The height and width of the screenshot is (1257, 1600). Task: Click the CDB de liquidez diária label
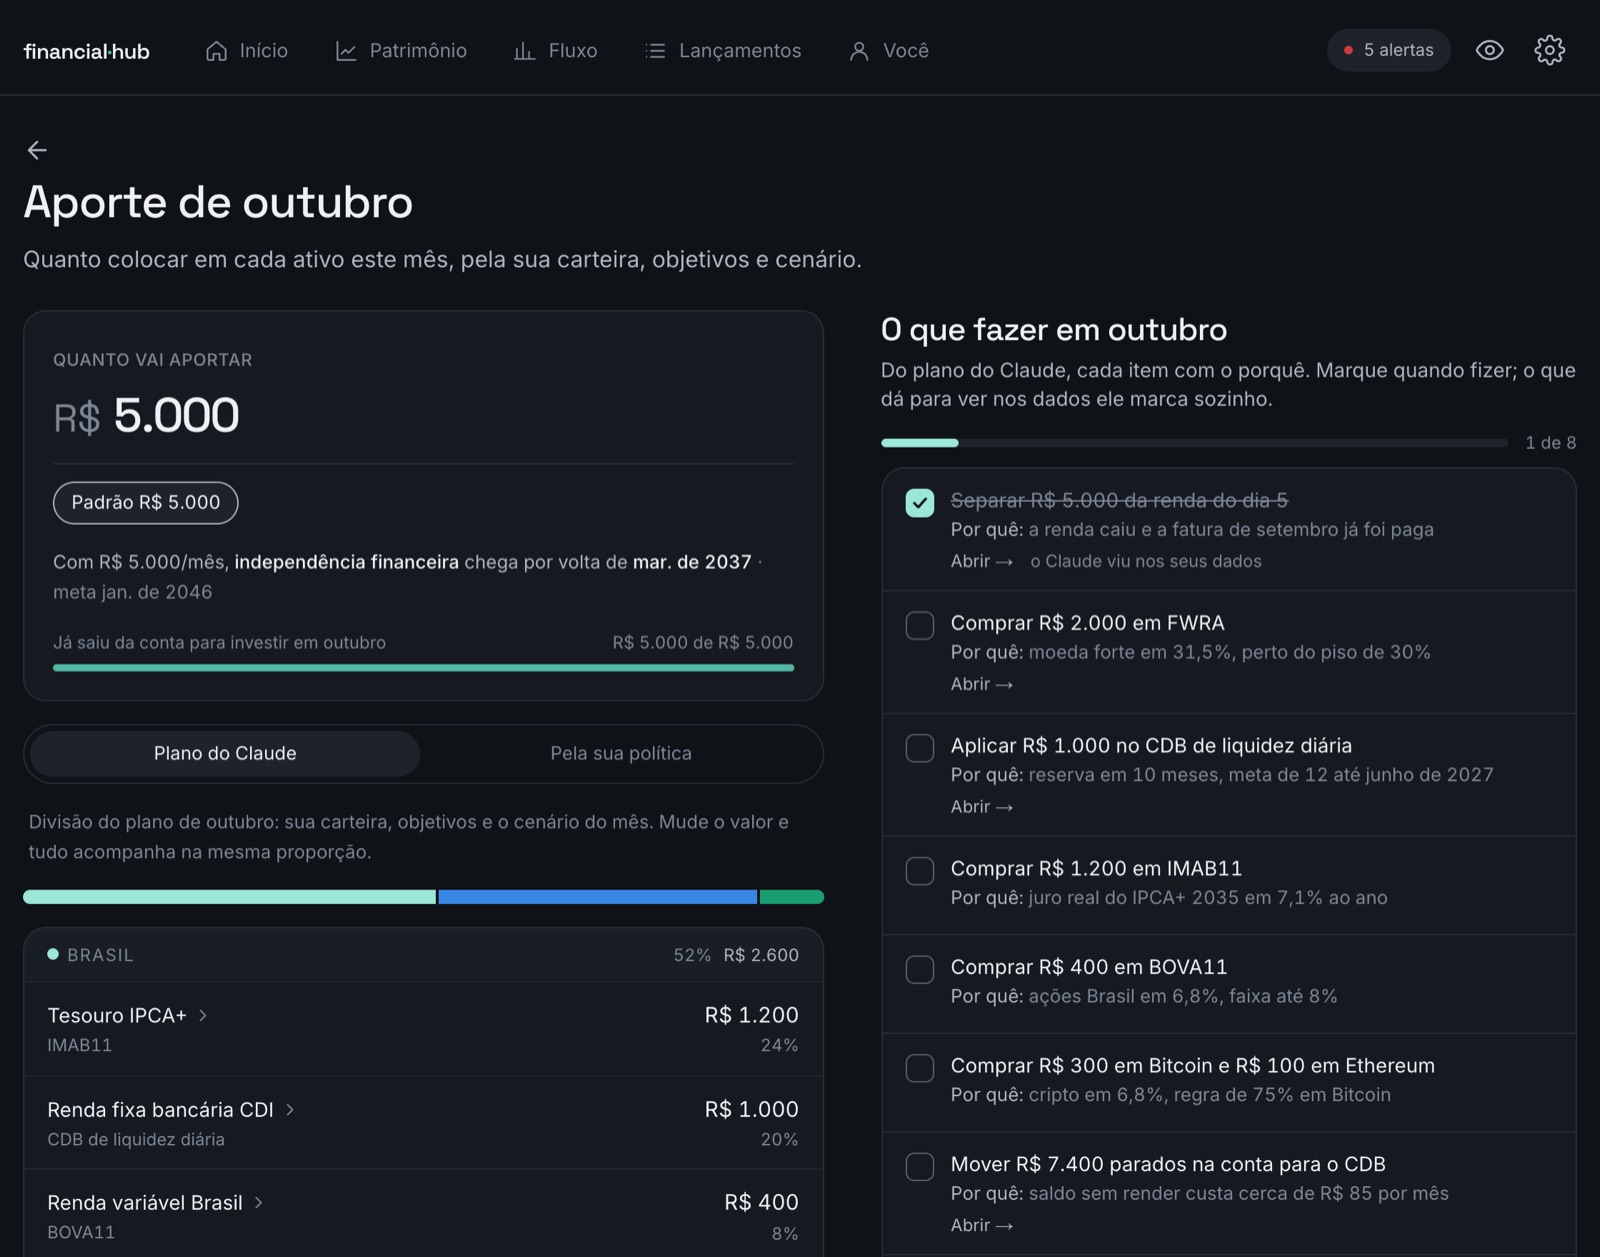click(136, 1139)
